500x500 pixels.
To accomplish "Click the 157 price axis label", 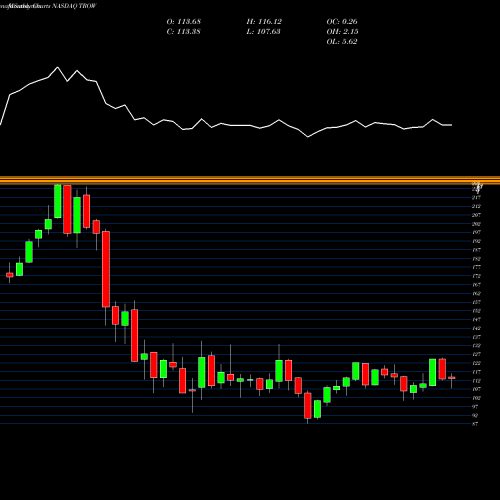I will tap(476, 302).
